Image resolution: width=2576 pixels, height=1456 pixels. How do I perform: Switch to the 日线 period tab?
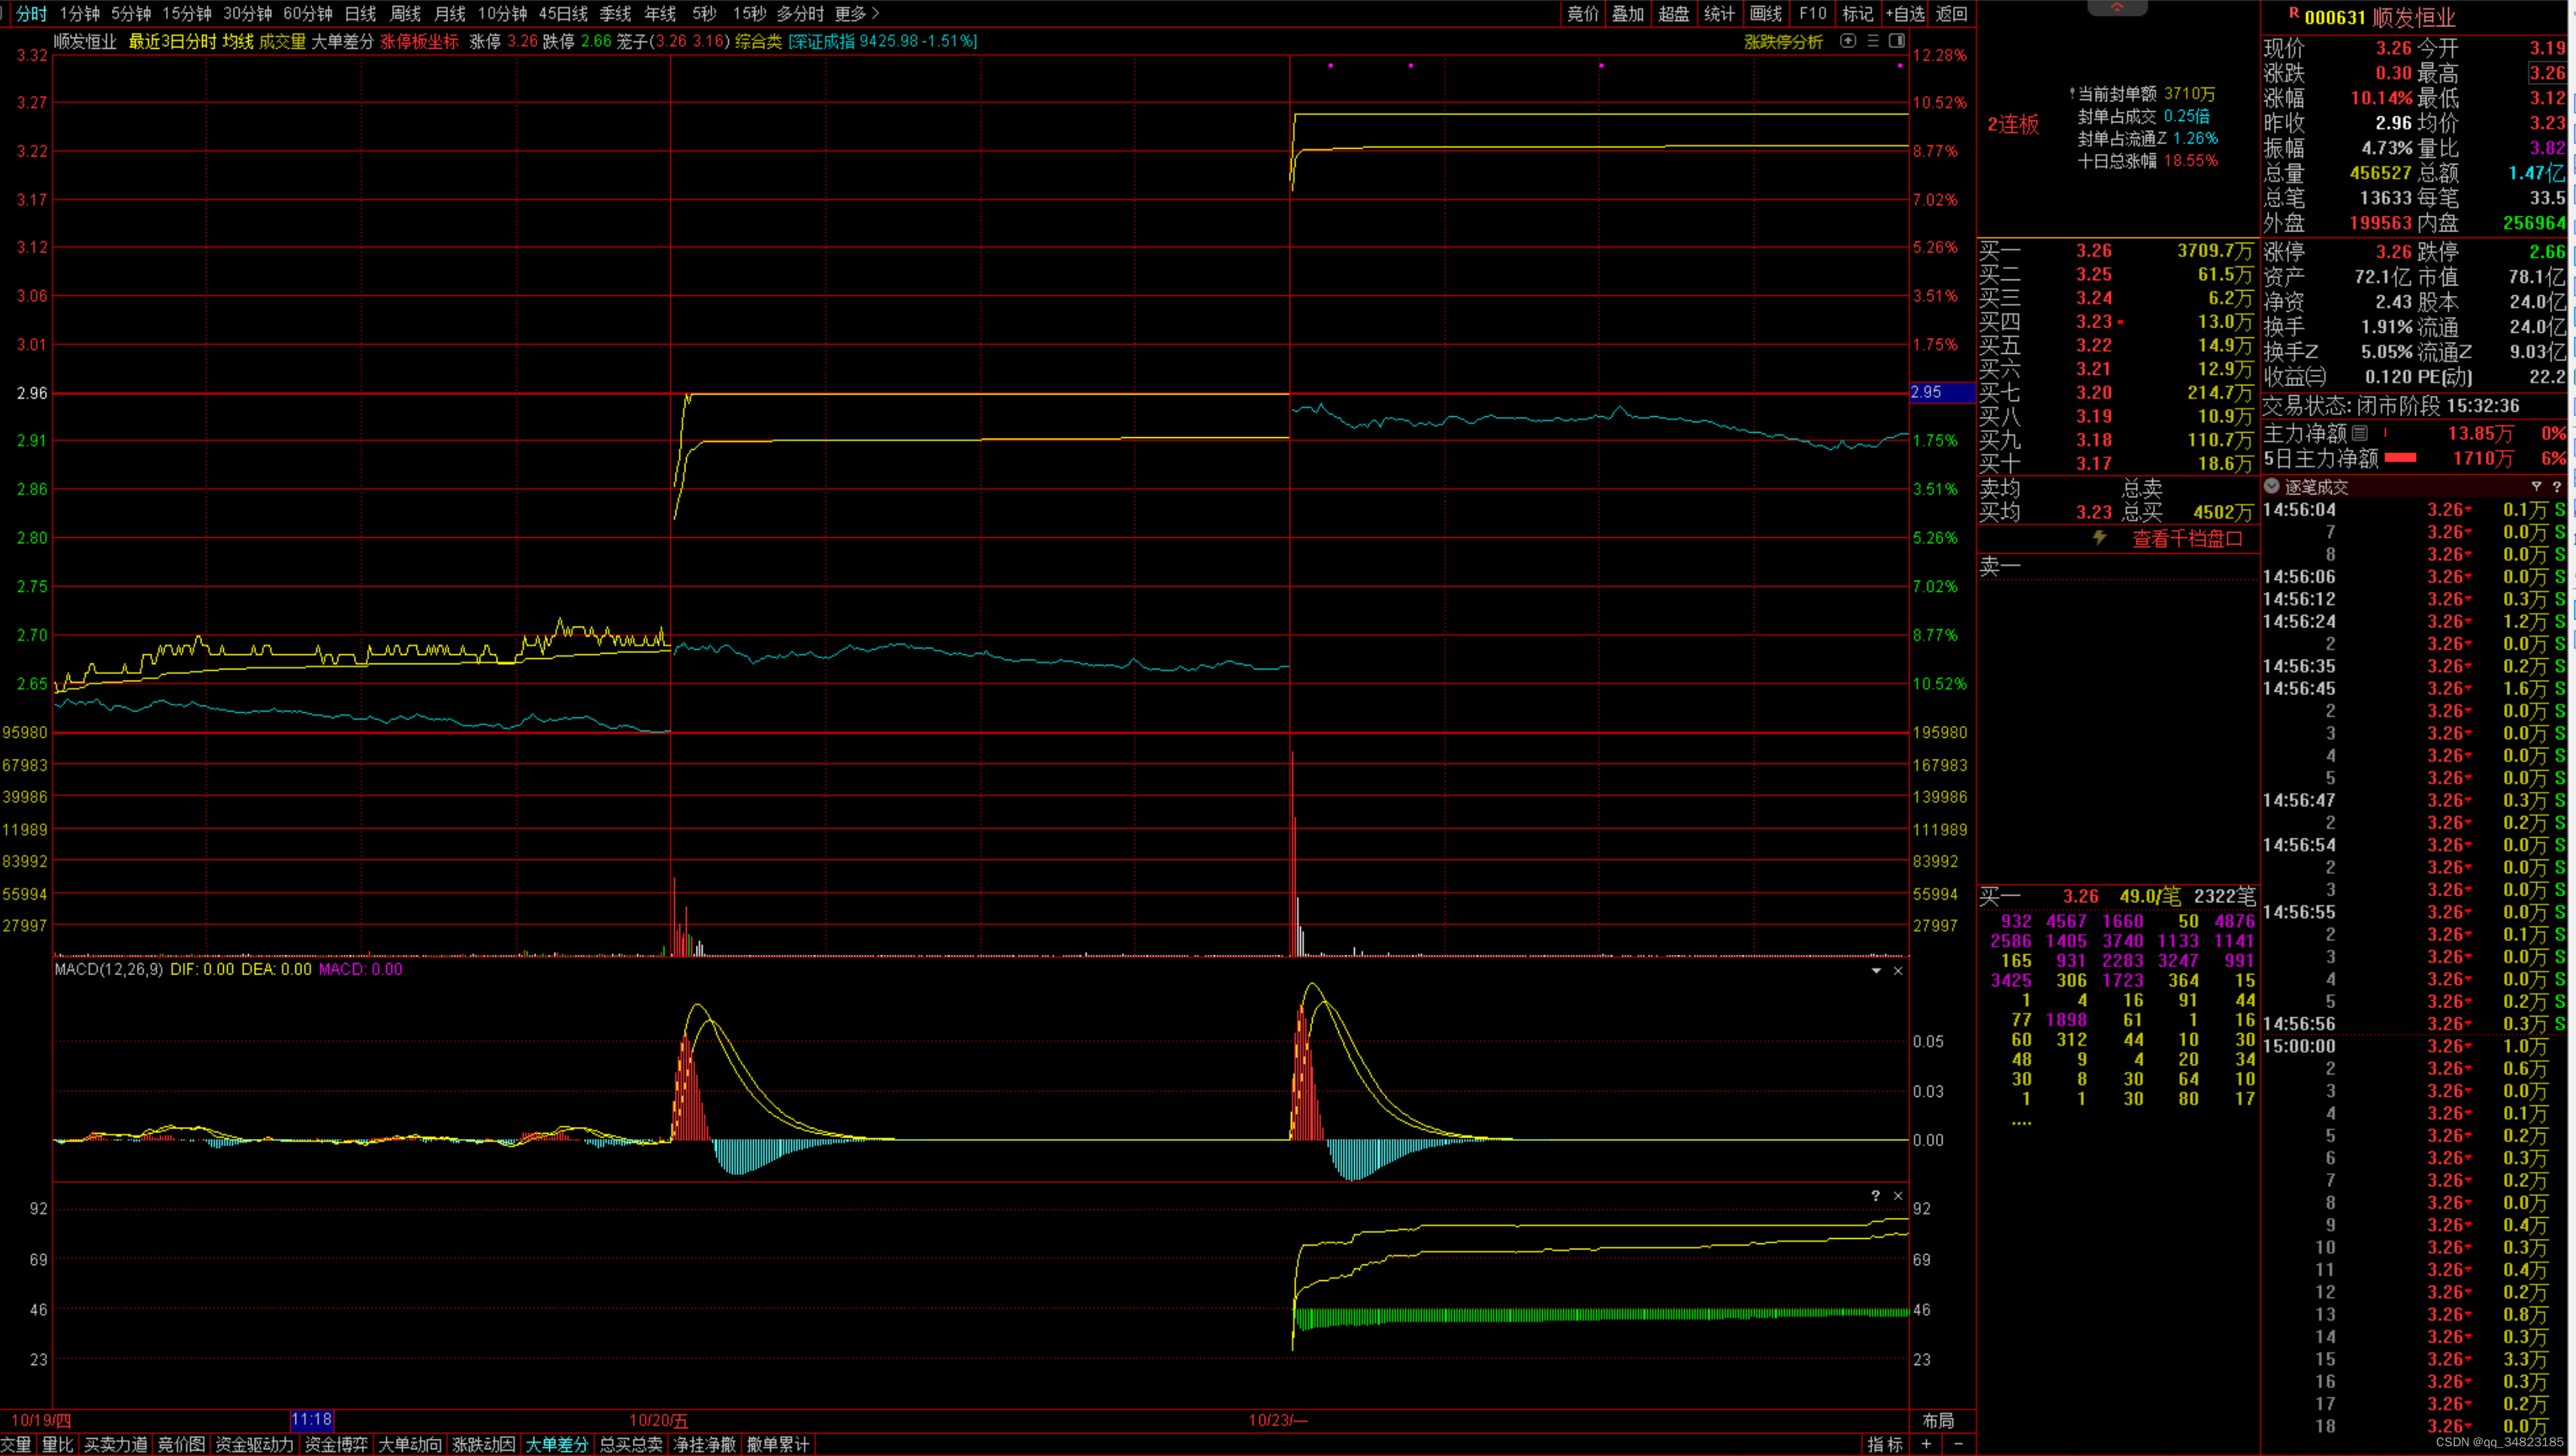click(x=360, y=14)
